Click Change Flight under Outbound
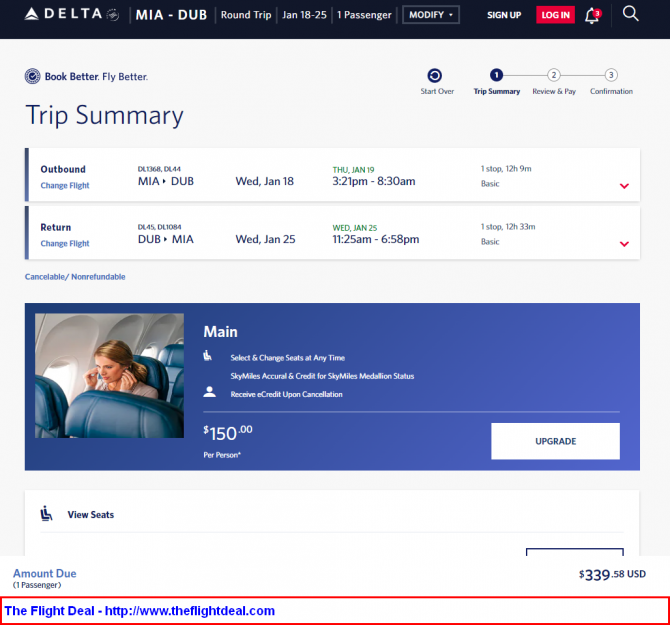Screen dimensions: 670x625 click(x=65, y=185)
